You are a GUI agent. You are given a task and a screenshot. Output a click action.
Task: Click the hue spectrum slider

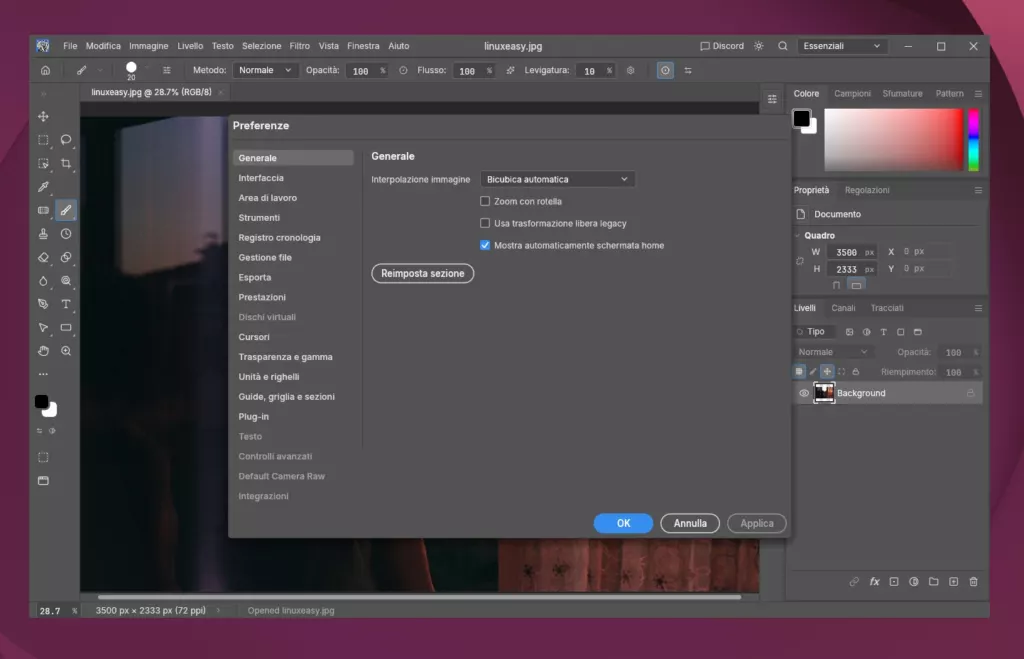[973, 140]
